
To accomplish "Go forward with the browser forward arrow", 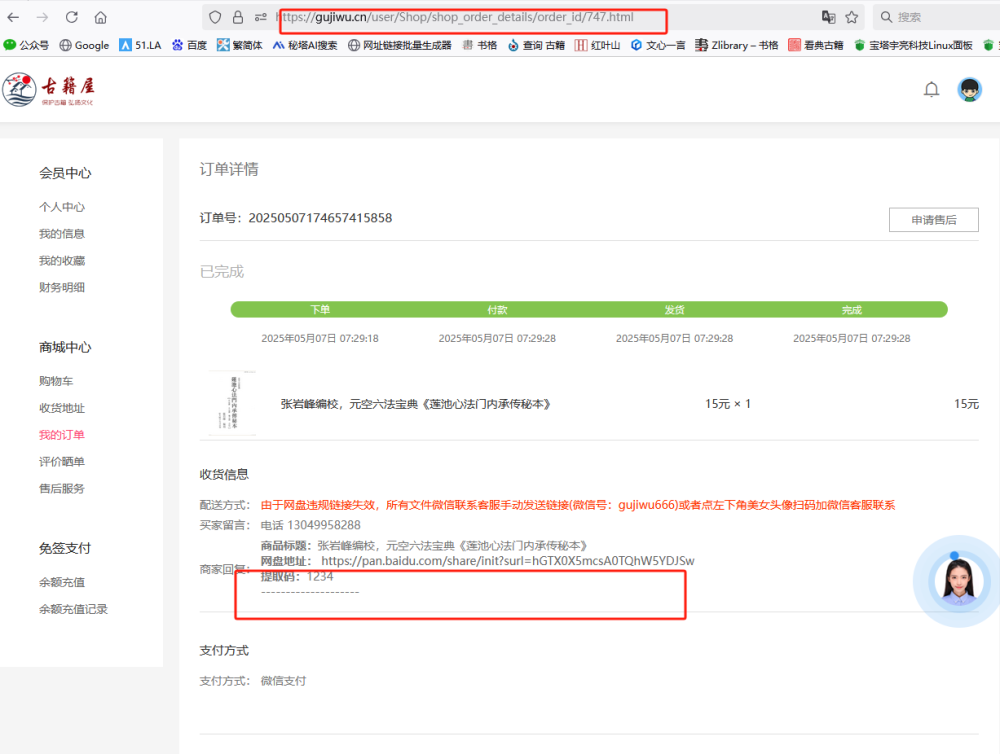I will point(42,17).
